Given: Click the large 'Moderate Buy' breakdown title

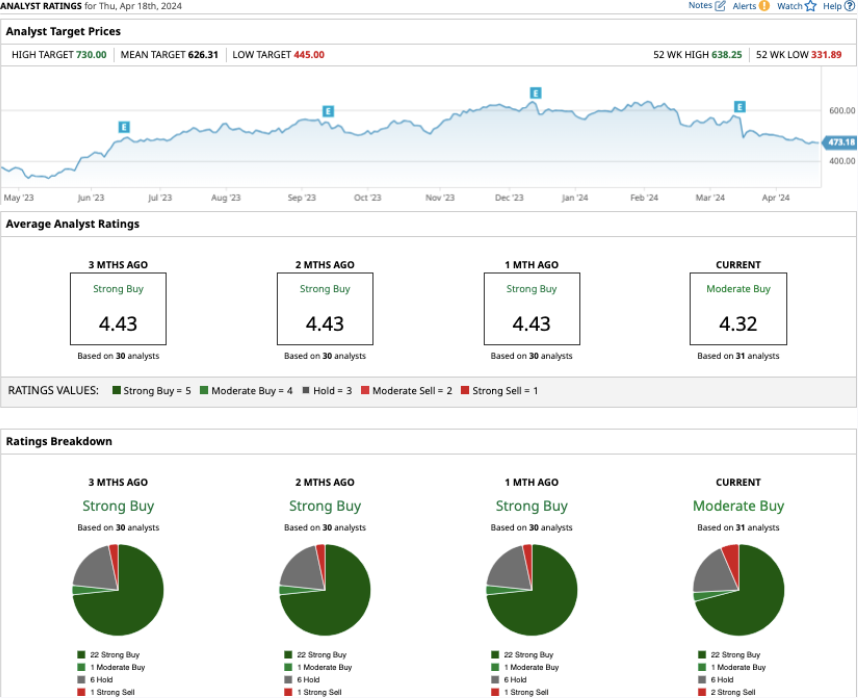Looking at the screenshot, I should (738, 506).
